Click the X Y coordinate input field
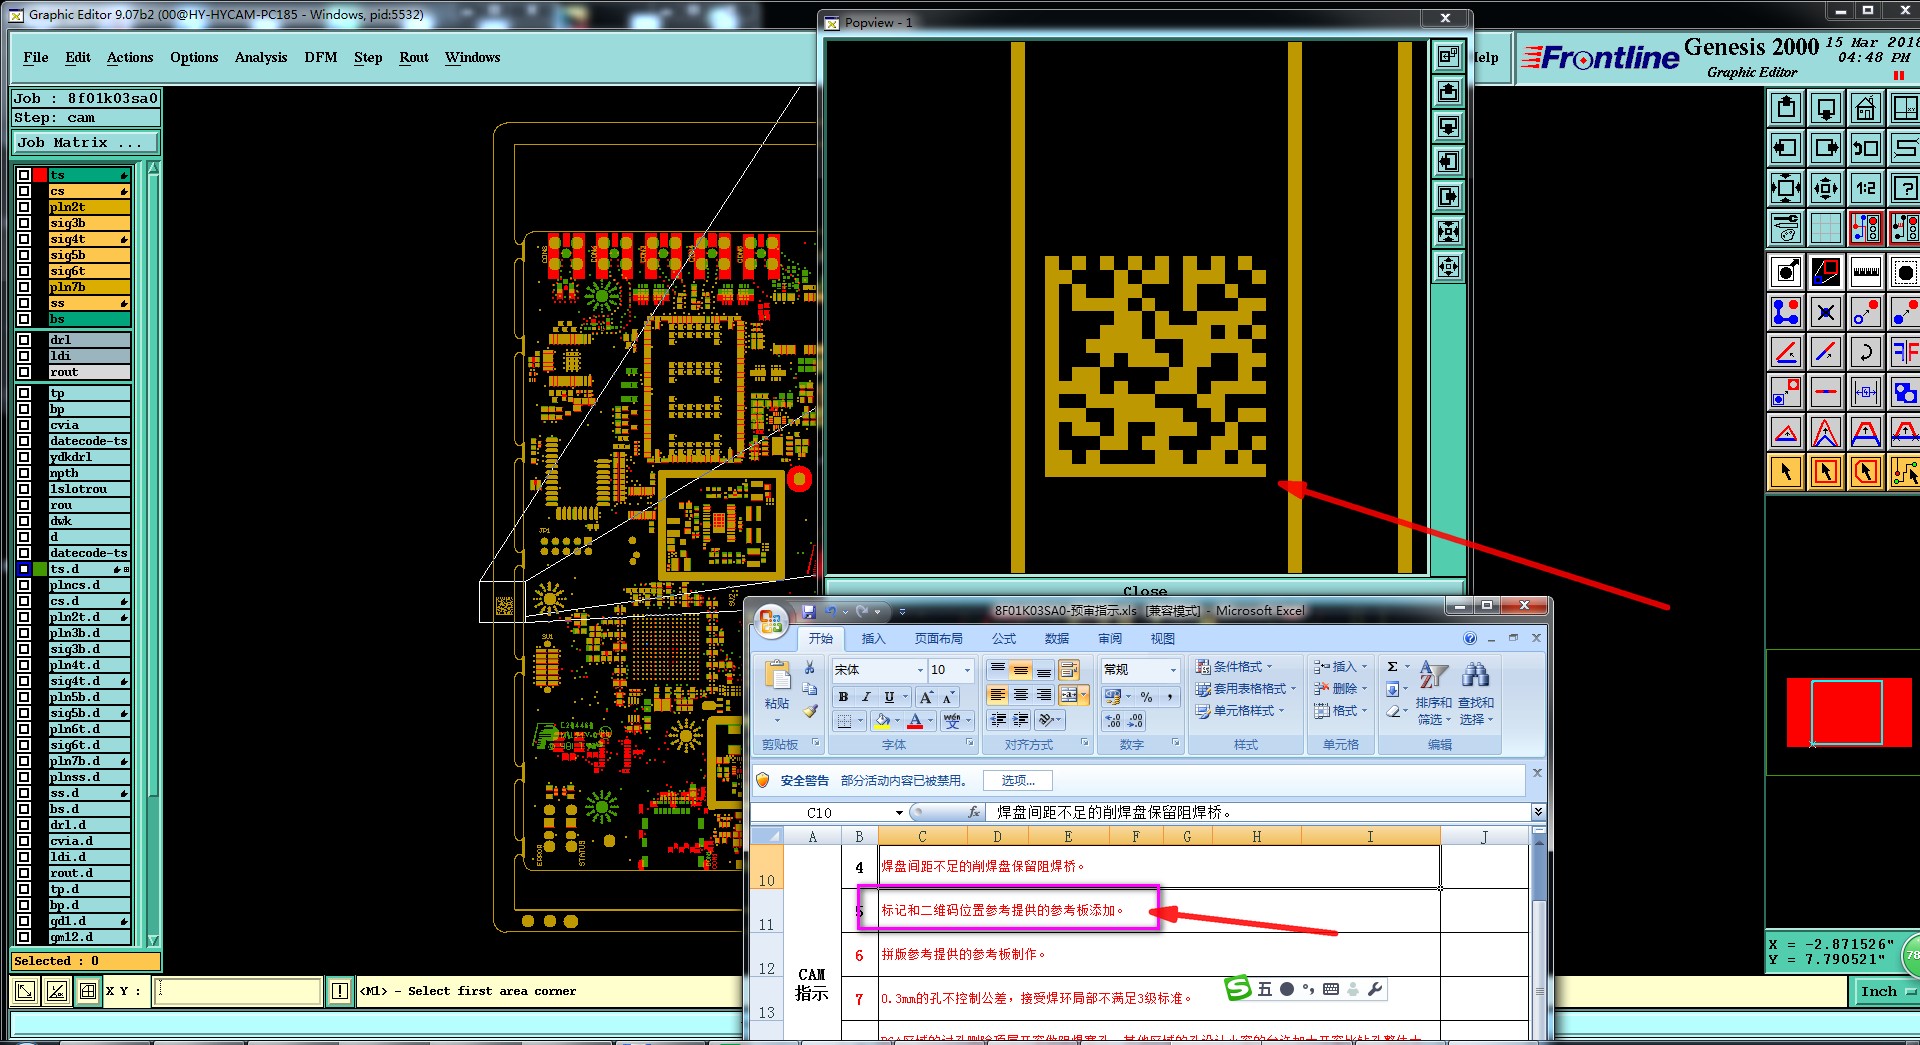The image size is (1920, 1045). tap(238, 991)
